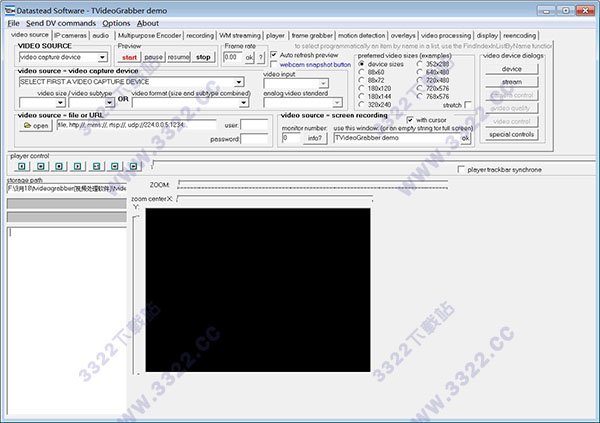600x423 pixels.
Task: Pick the 352x288 video size radio
Action: (420, 64)
